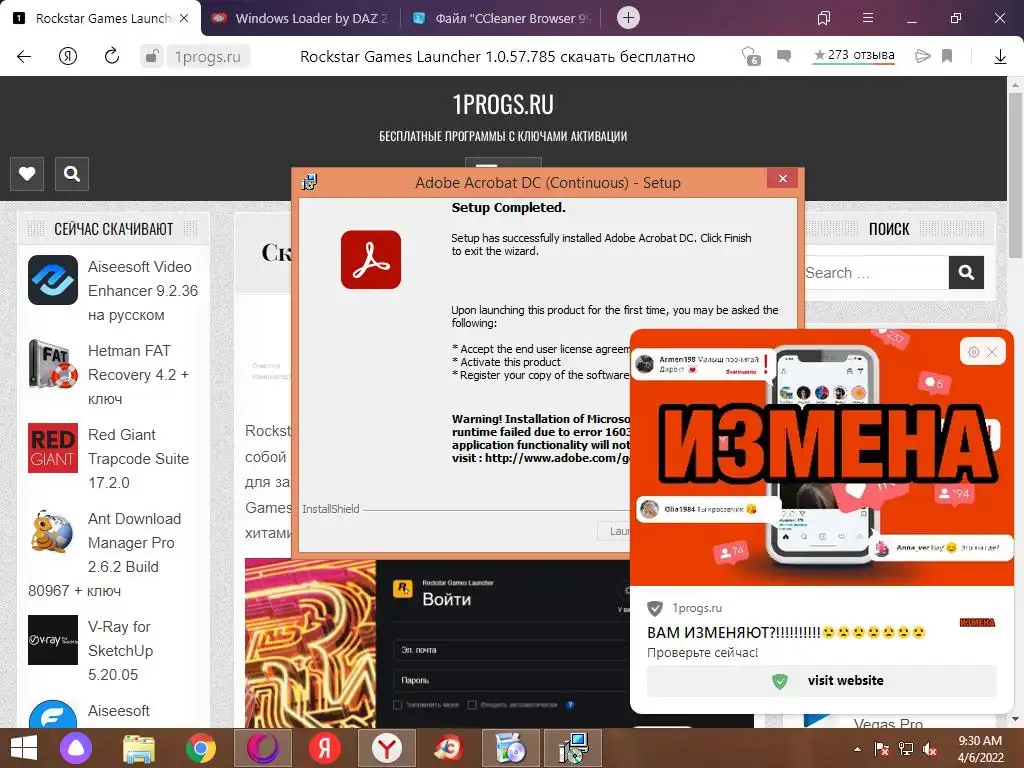This screenshot has width=1024, height=768.
Task: Open the notification popup settings gear
Action: (974, 352)
